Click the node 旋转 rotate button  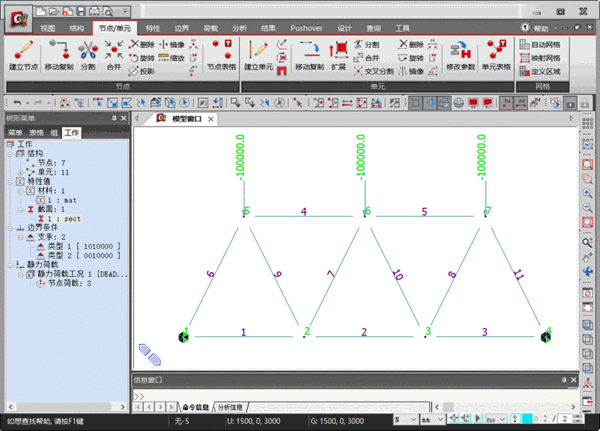pyautogui.click(x=142, y=58)
